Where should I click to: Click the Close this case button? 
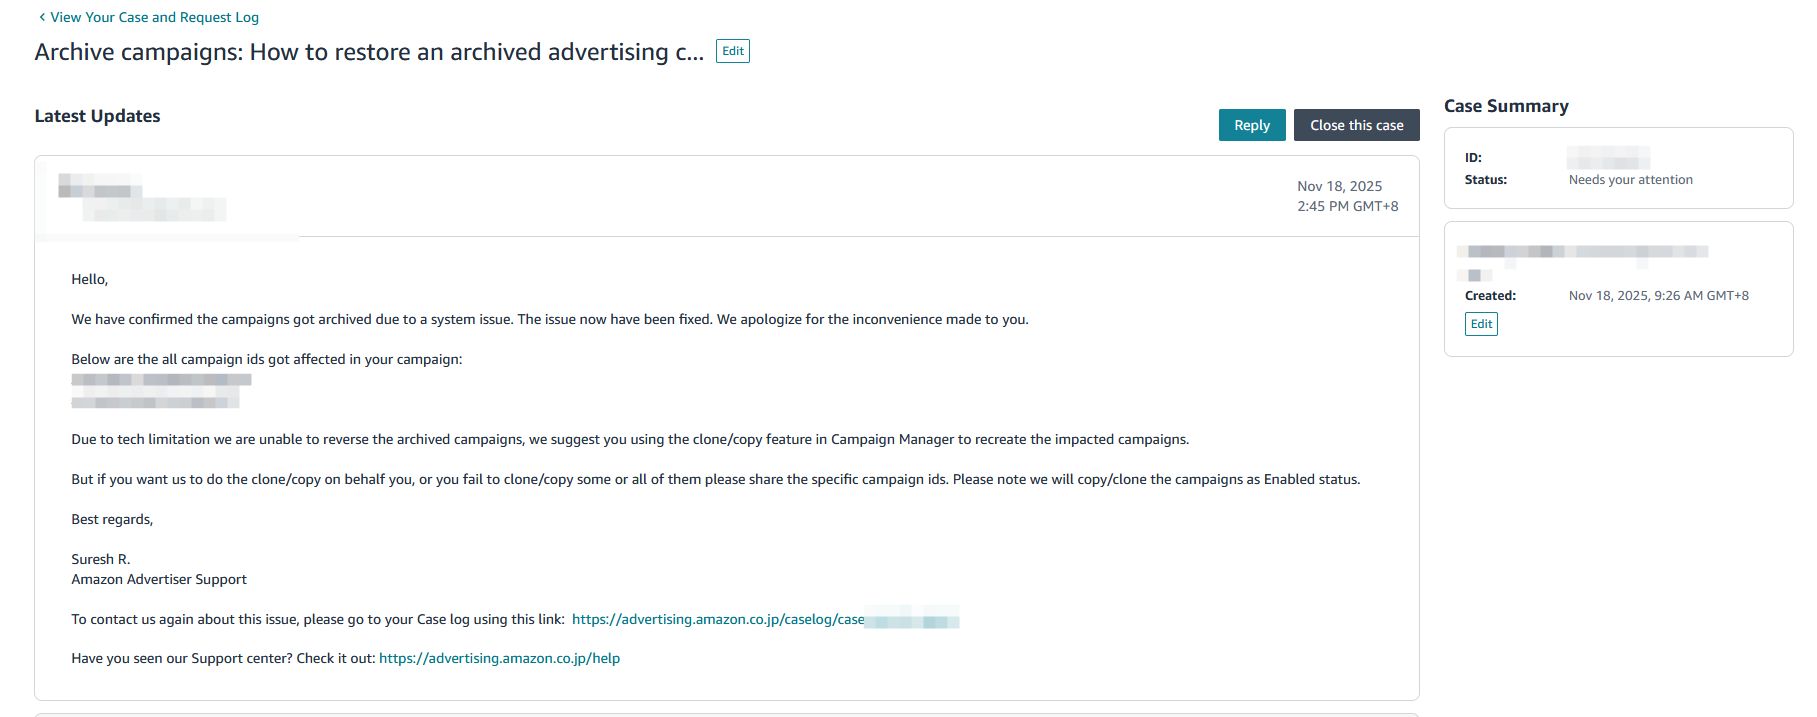1356,125
